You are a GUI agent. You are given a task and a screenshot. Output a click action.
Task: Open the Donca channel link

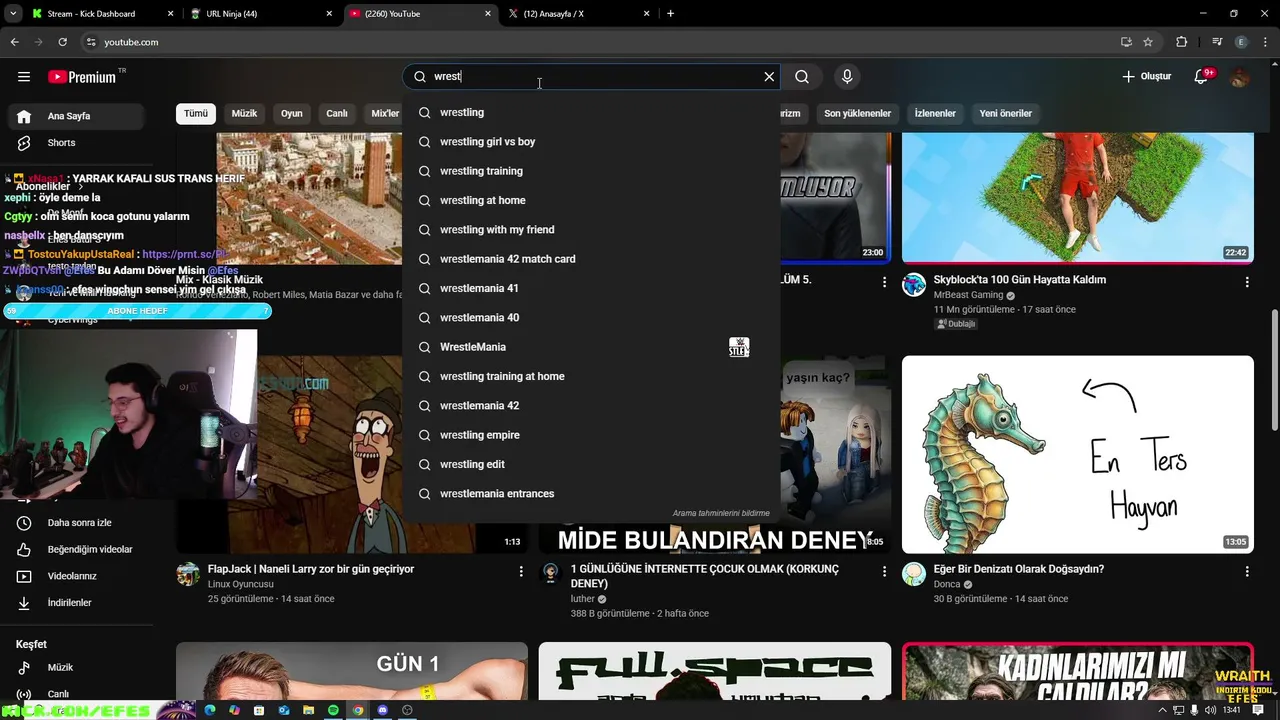(946, 584)
